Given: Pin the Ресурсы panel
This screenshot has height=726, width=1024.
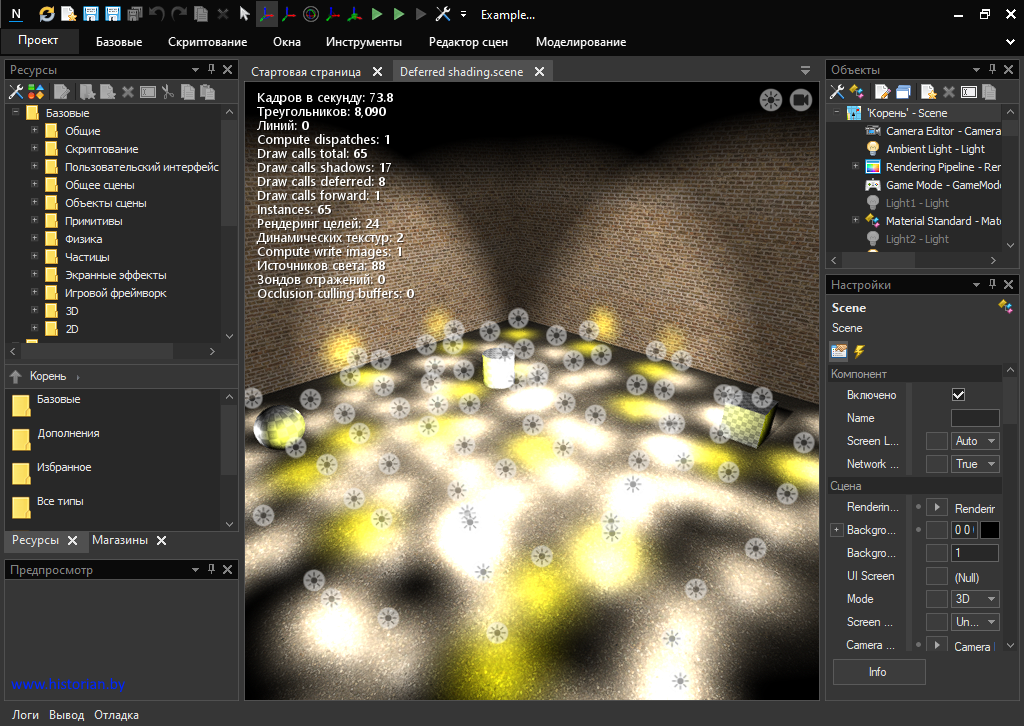Looking at the screenshot, I should click(x=211, y=70).
